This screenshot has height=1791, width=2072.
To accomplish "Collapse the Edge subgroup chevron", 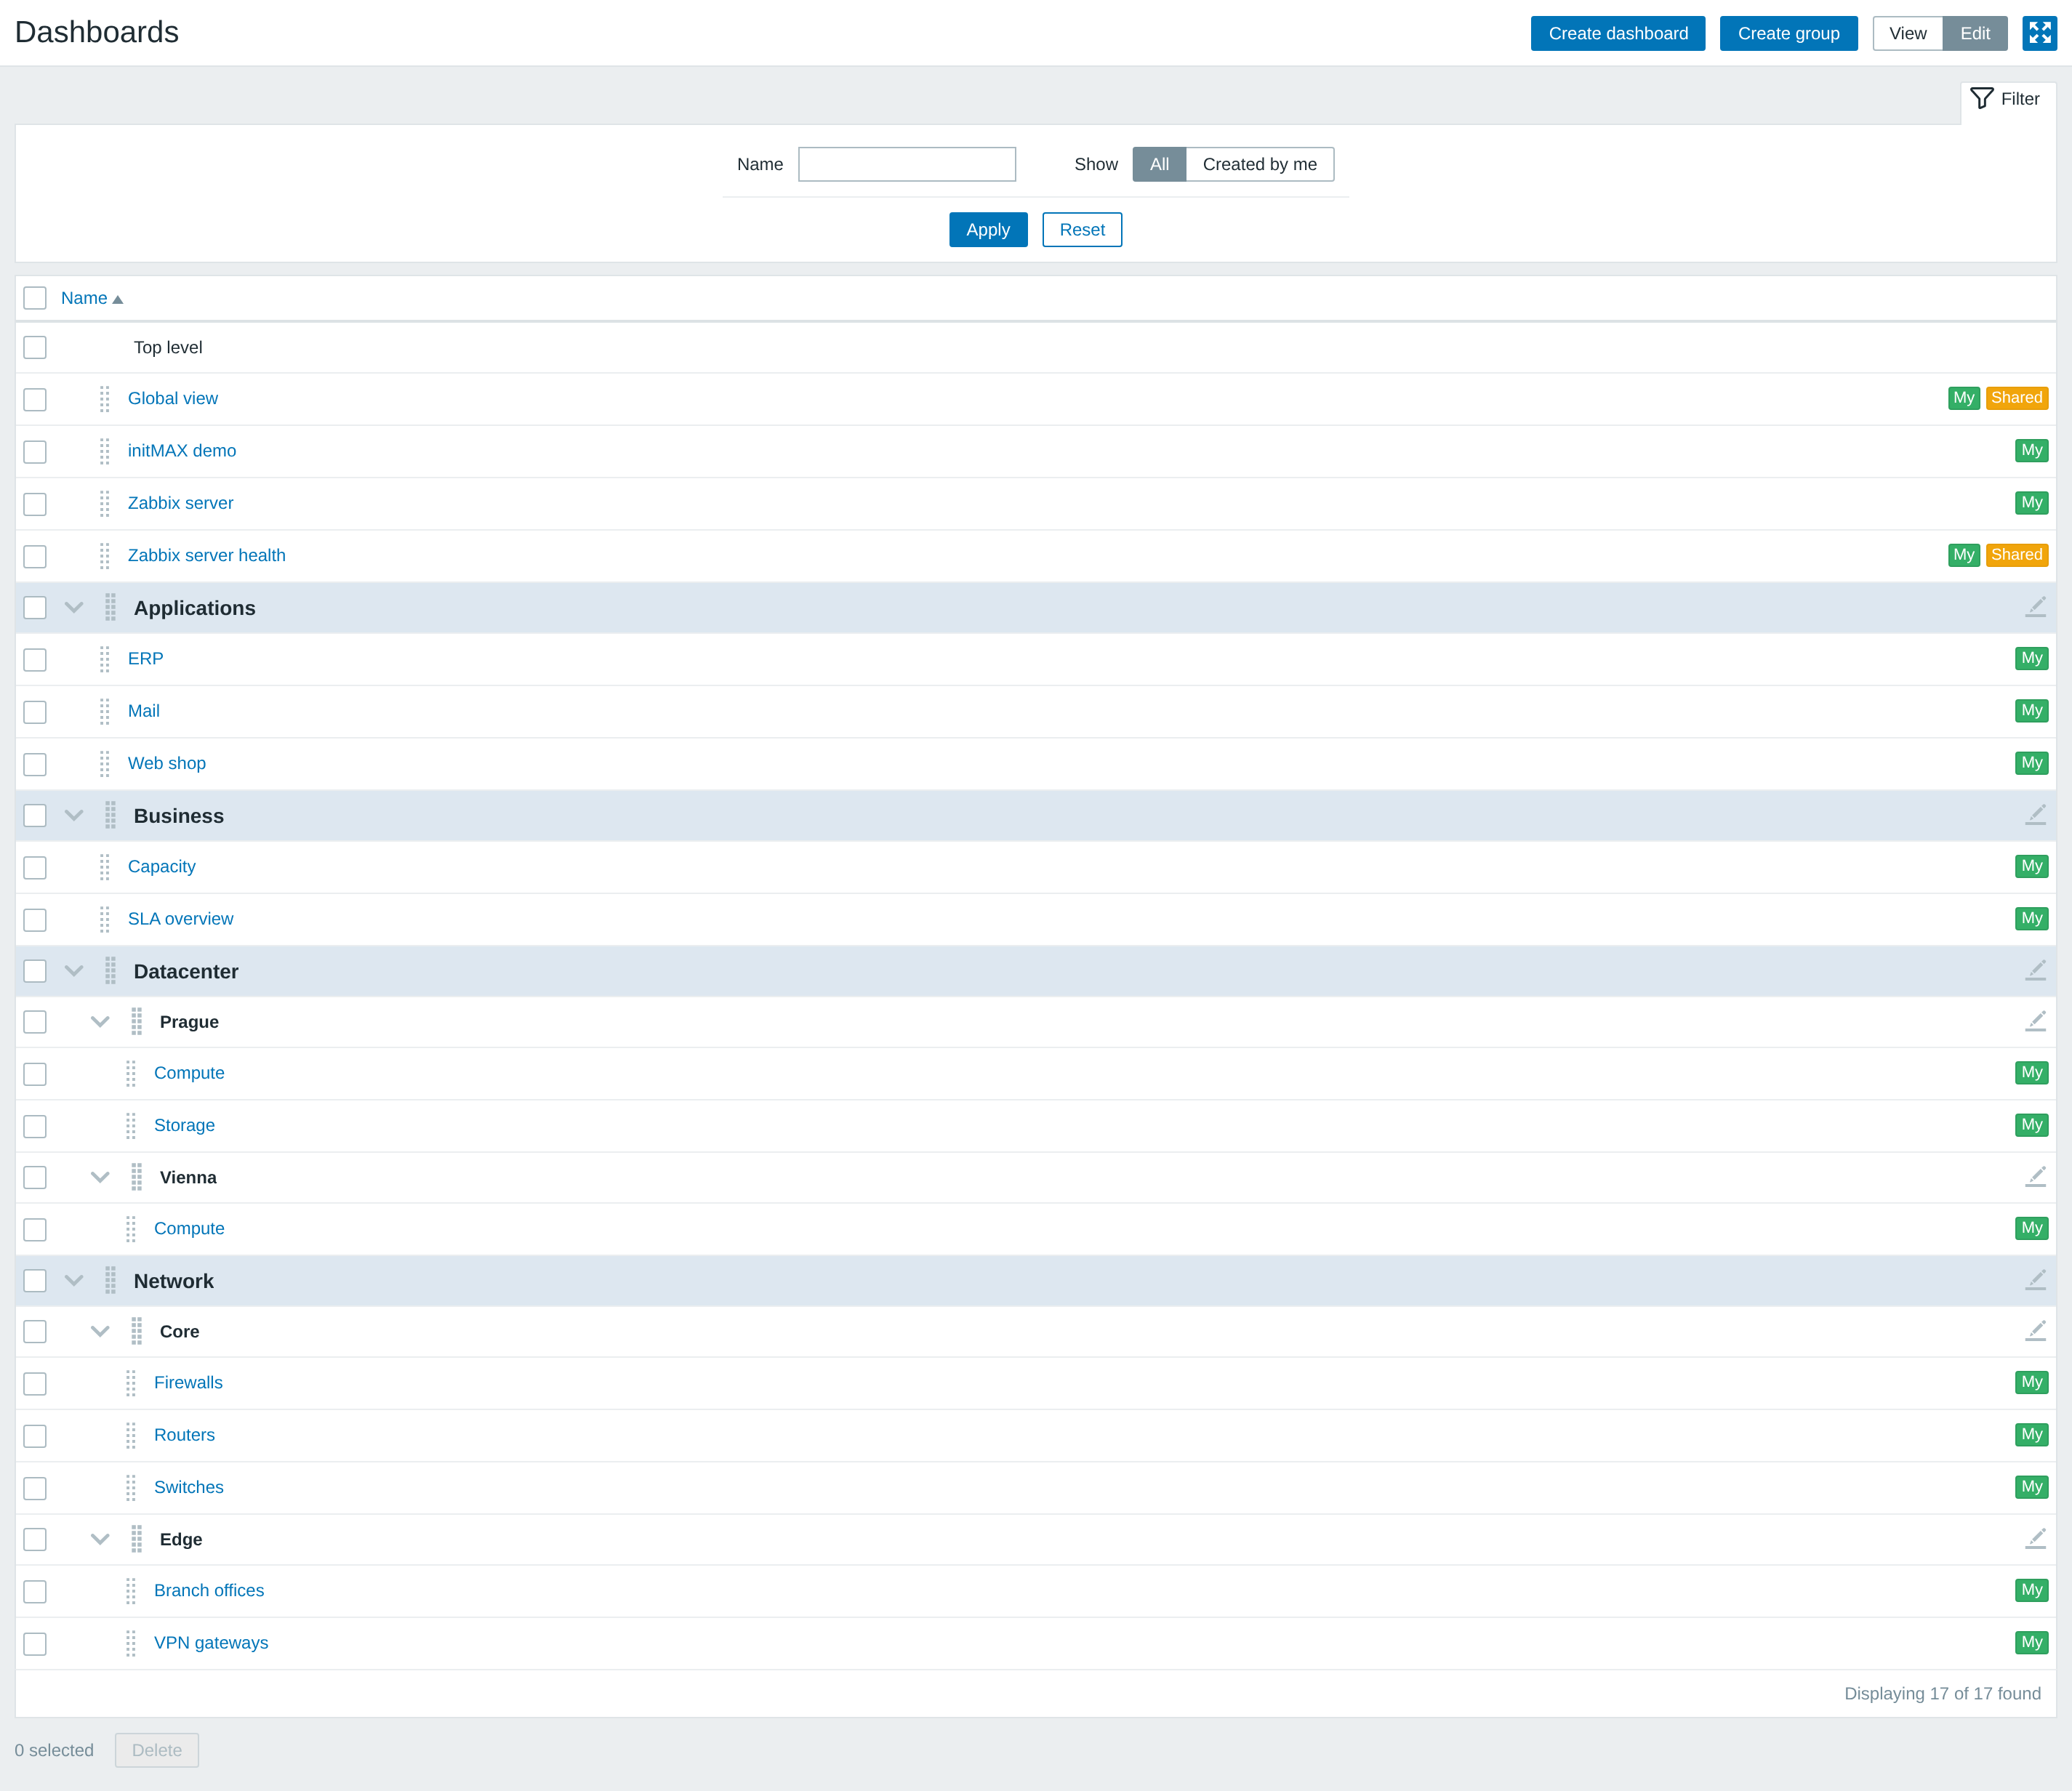I will [x=100, y=1539].
